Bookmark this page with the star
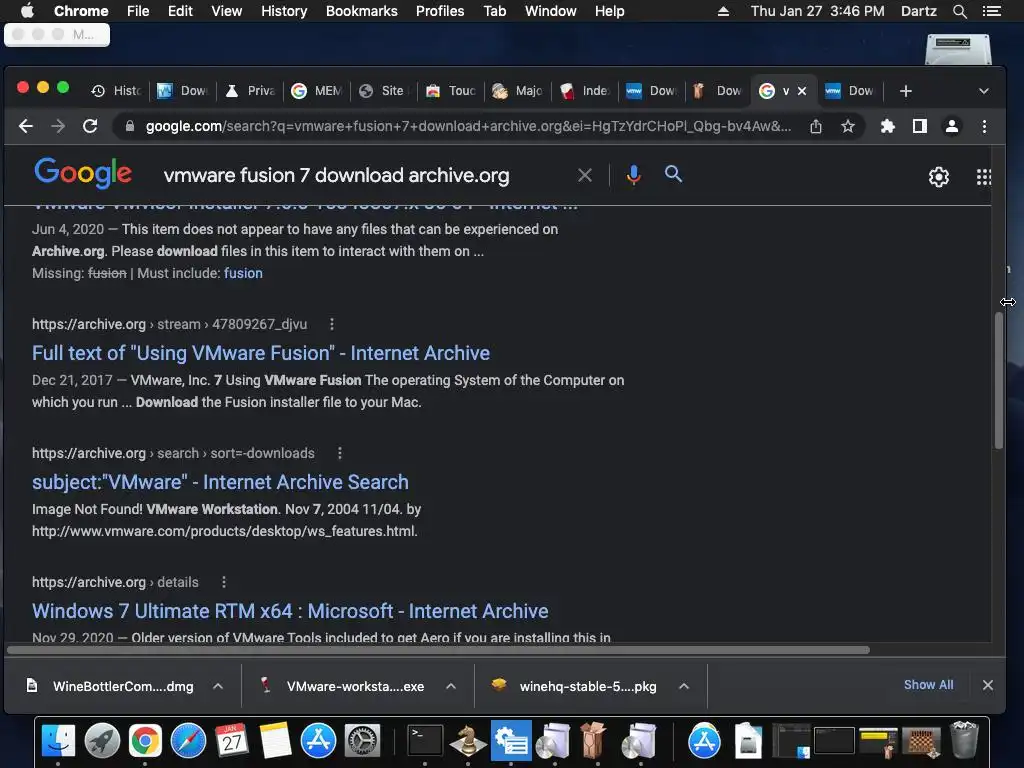The height and width of the screenshot is (768, 1024). click(x=848, y=126)
